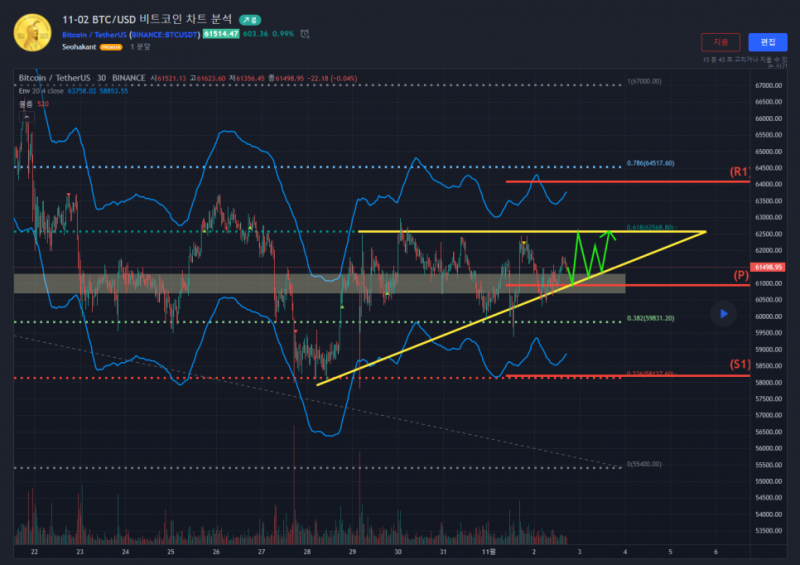Click the gold Bitcoin coin avatar
Screen dimensions: 800x565
coord(32,33)
